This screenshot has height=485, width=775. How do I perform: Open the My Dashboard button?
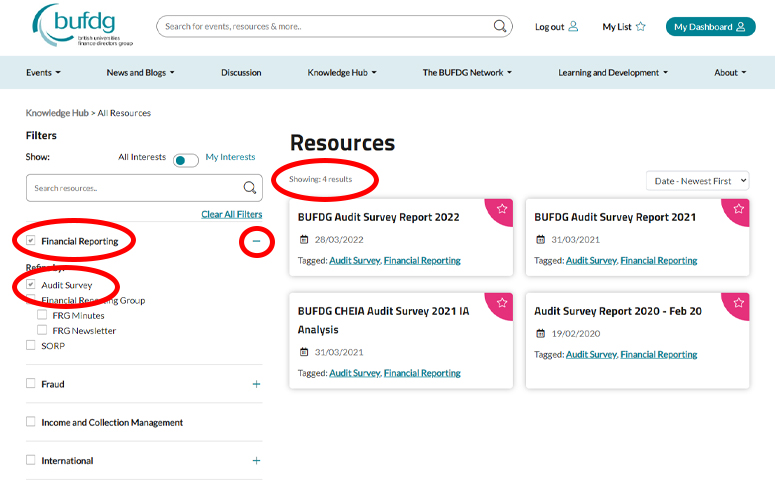click(x=710, y=27)
